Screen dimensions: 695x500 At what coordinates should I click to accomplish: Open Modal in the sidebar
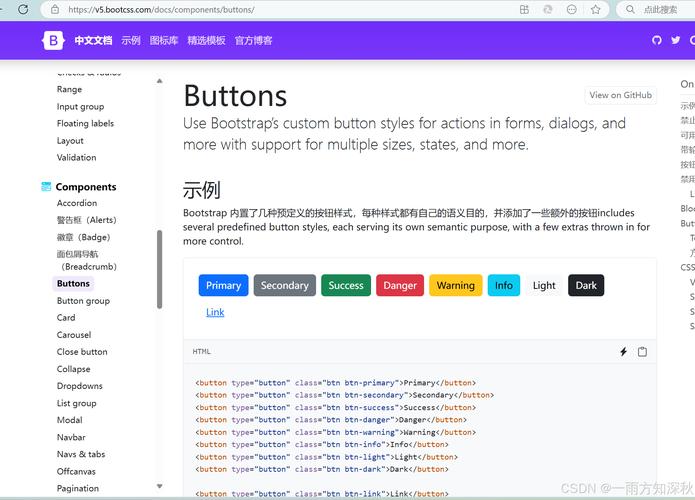pos(70,420)
